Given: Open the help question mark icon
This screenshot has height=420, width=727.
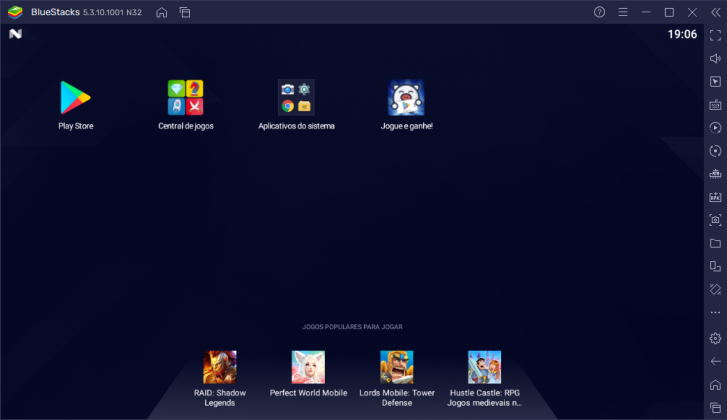Looking at the screenshot, I should [599, 12].
